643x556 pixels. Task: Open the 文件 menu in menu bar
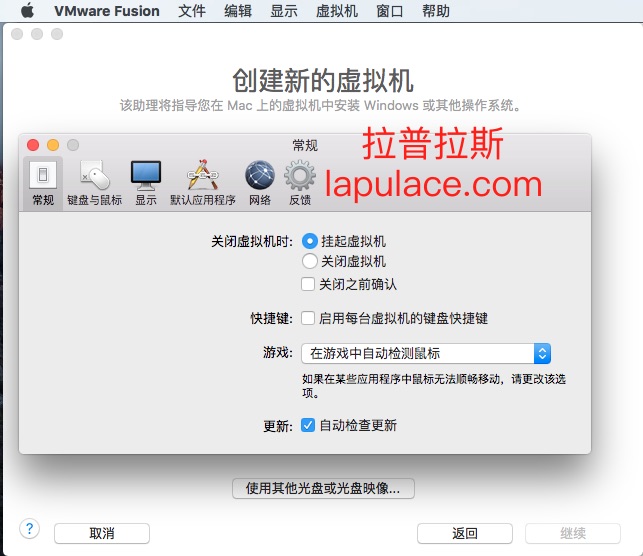tap(192, 11)
